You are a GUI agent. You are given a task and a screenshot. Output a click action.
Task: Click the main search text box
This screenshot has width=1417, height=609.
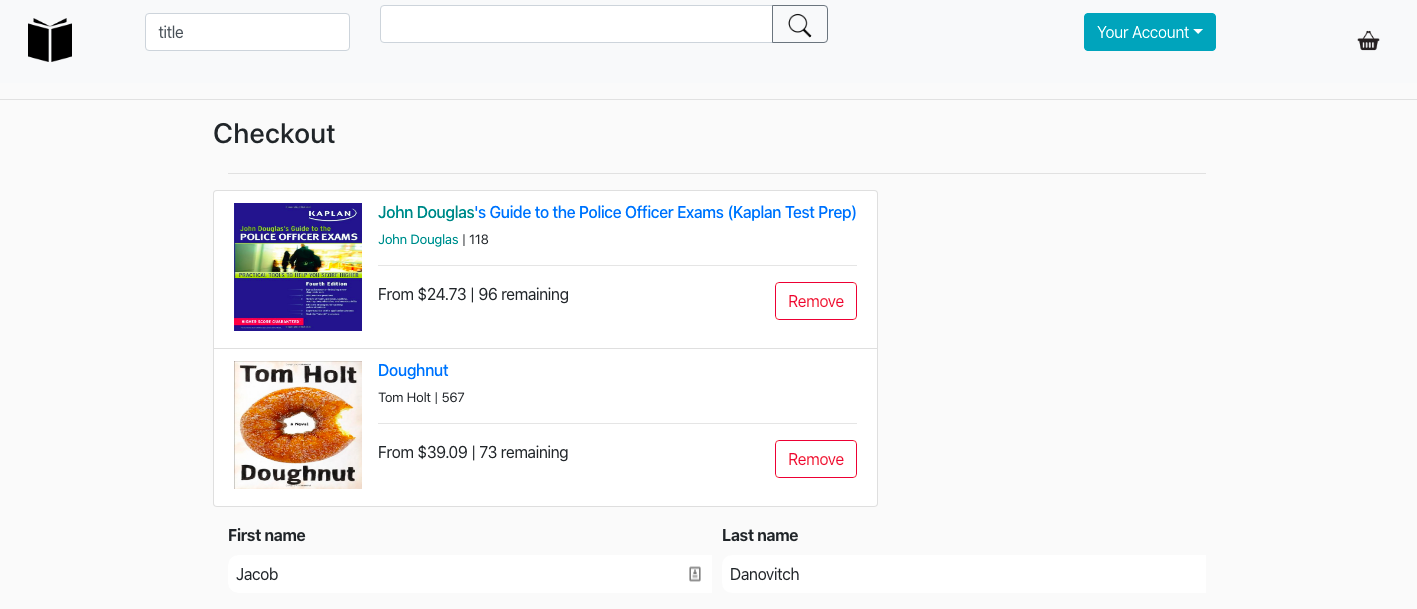tap(576, 24)
